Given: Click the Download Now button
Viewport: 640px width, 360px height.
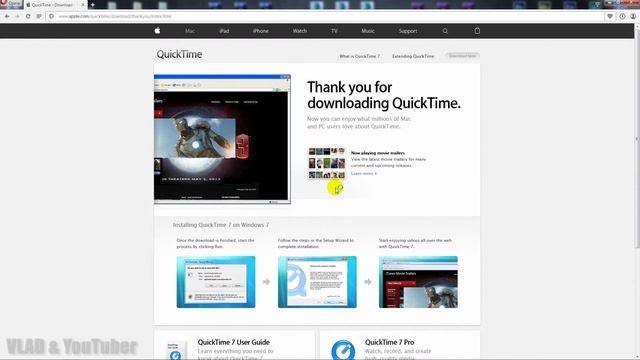Looking at the screenshot, I should [462, 56].
